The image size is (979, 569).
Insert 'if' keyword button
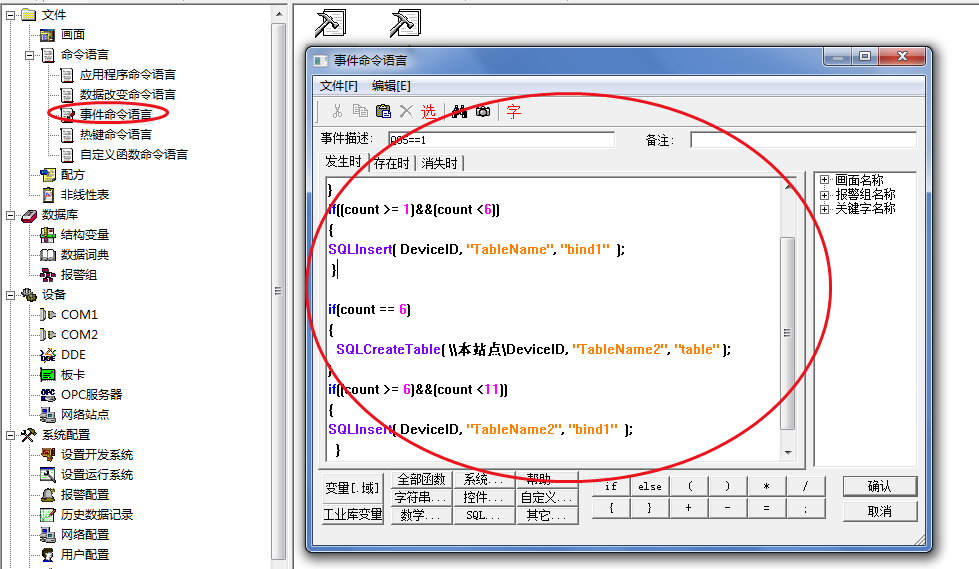[x=611, y=486]
